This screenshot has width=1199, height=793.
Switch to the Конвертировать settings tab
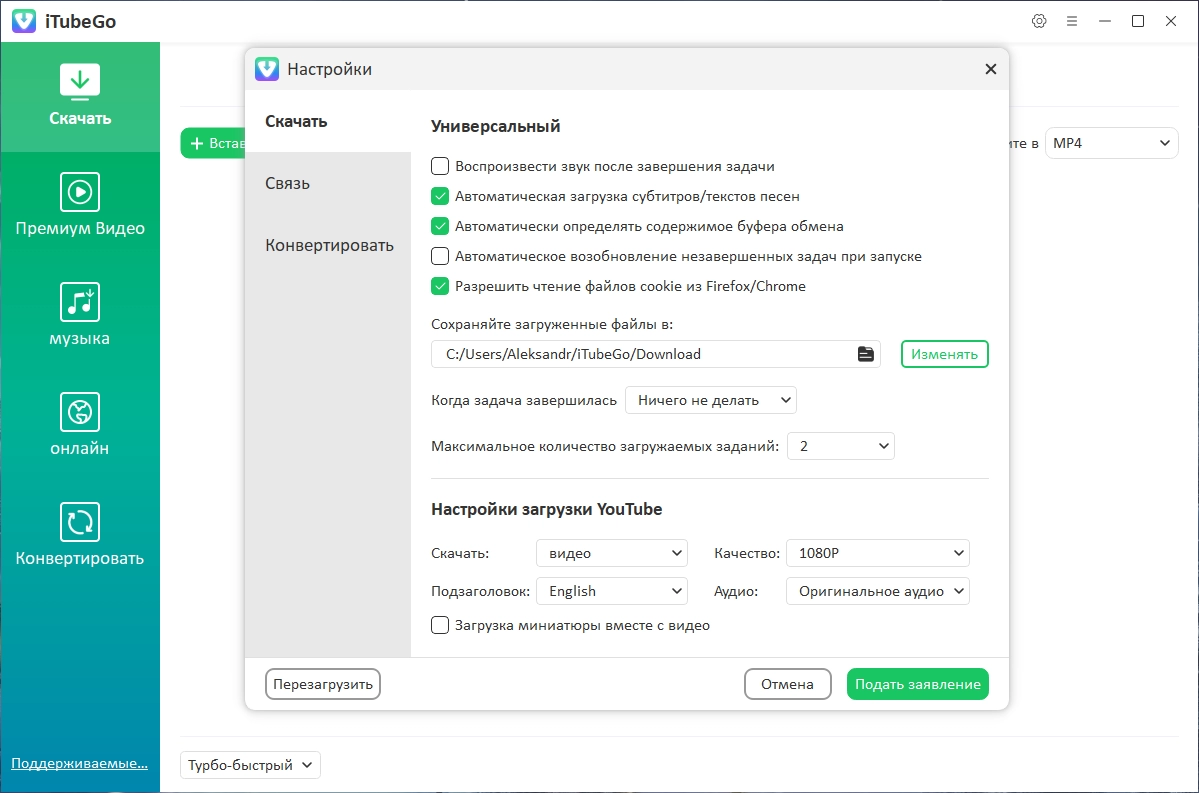click(x=328, y=245)
